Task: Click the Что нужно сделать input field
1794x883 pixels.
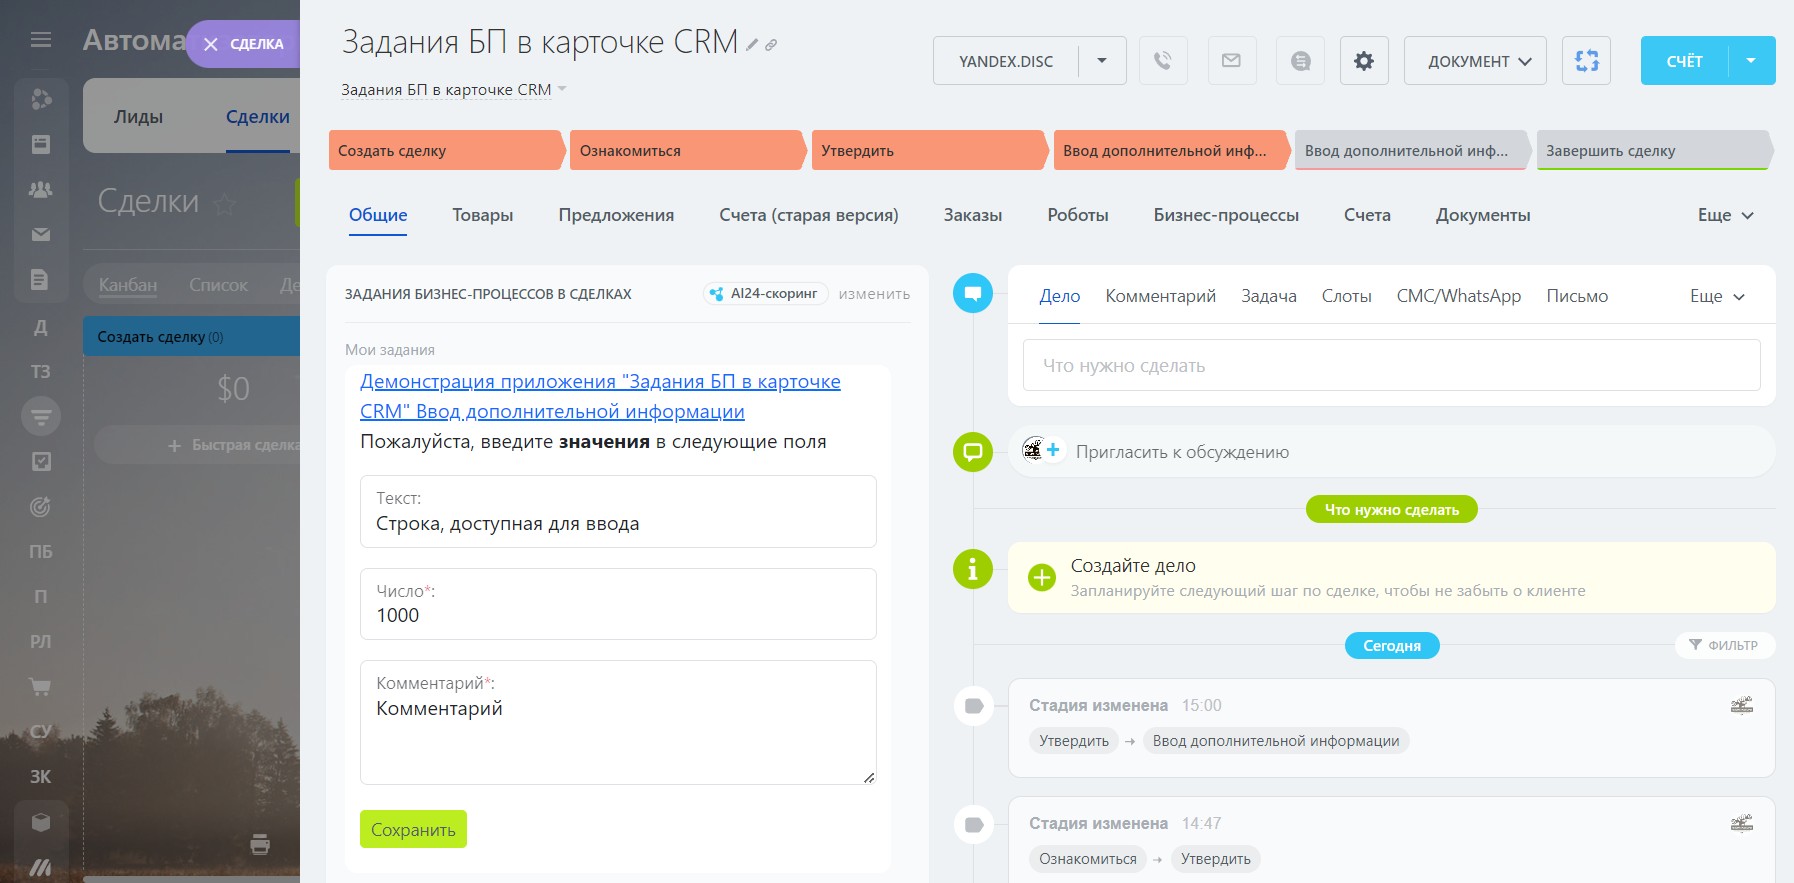Action: [x=1391, y=366]
